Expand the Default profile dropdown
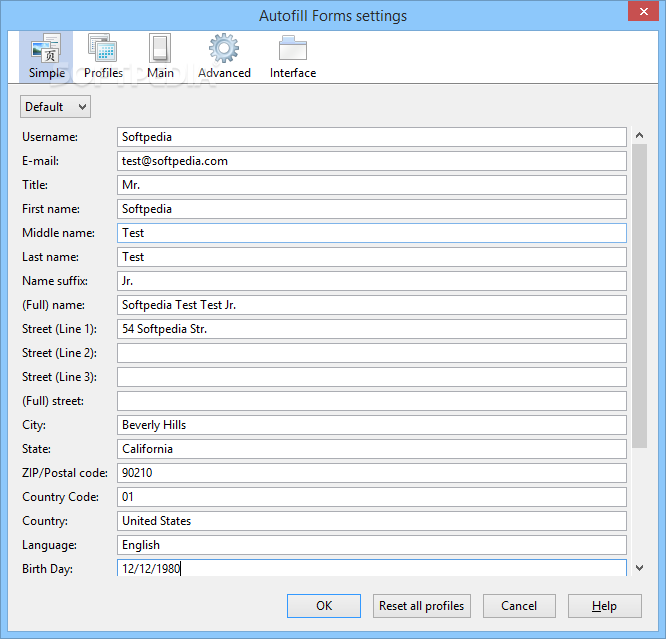The height and width of the screenshot is (639, 666). [55, 107]
